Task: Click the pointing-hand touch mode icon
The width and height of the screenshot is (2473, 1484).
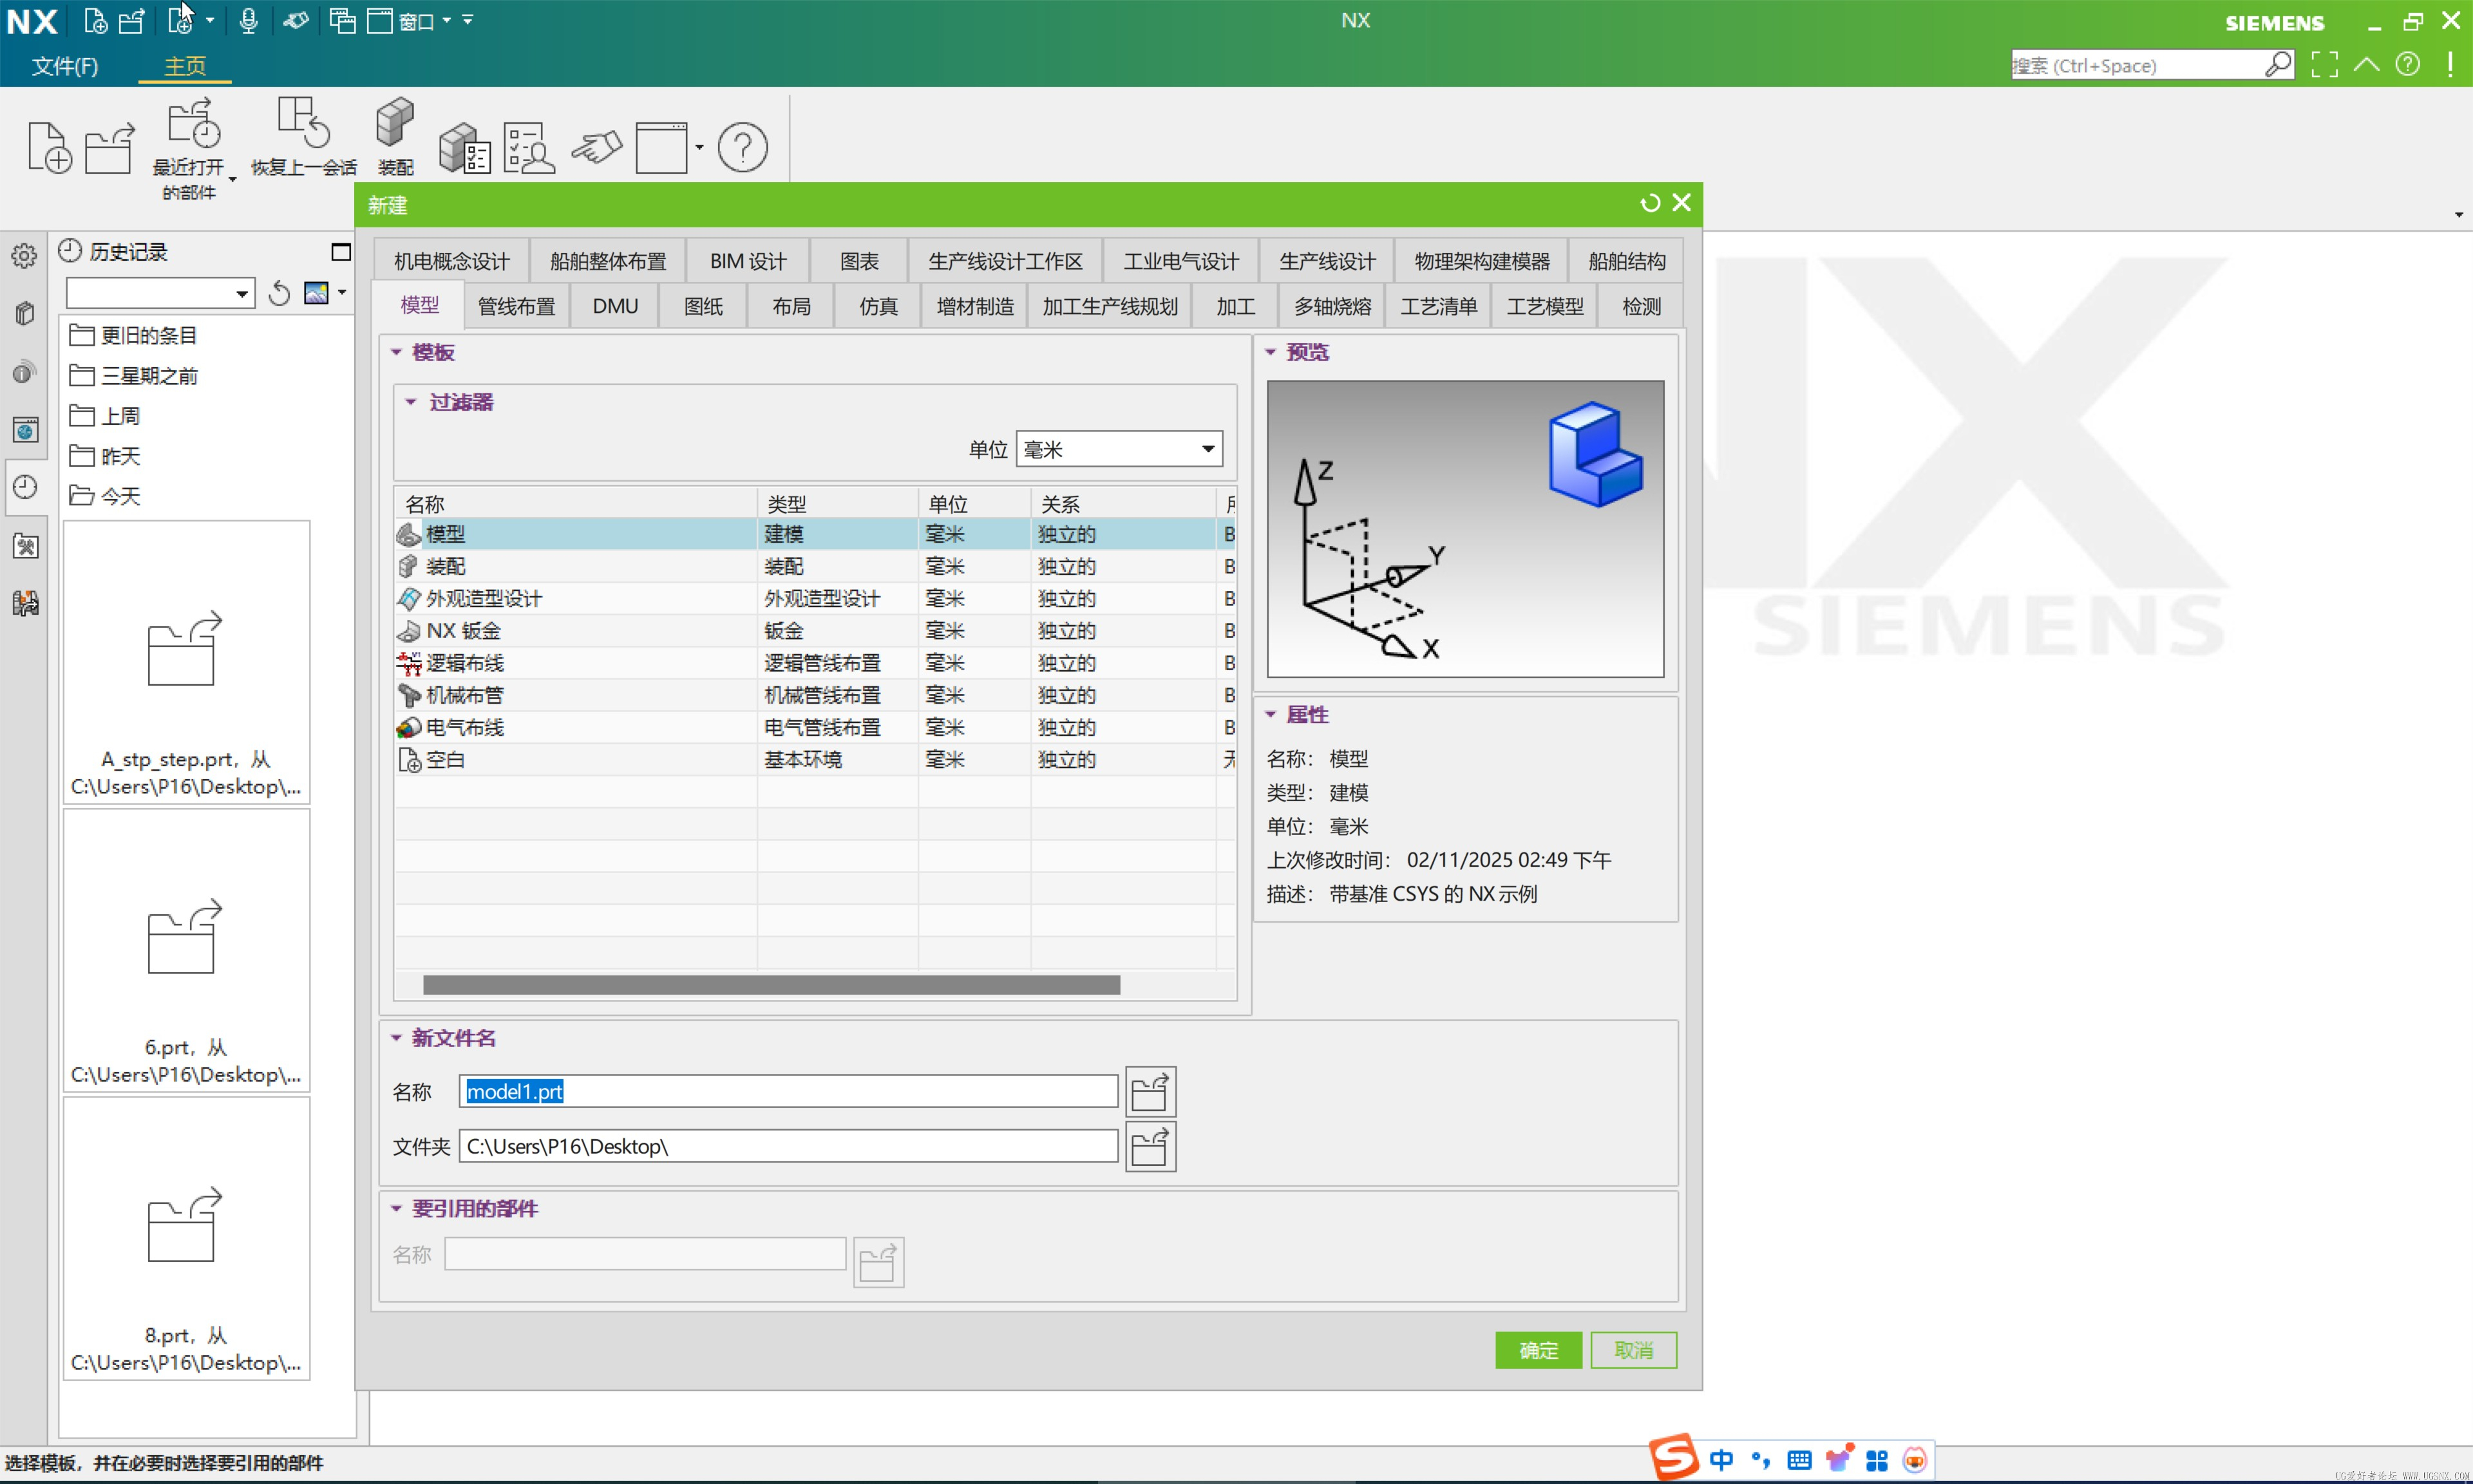Action: [x=596, y=147]
